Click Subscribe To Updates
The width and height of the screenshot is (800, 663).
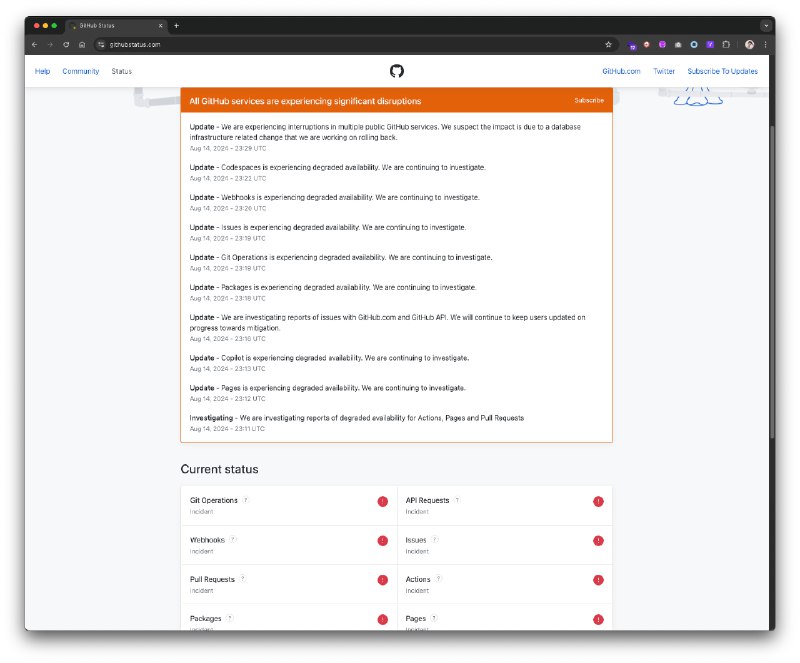722,71
